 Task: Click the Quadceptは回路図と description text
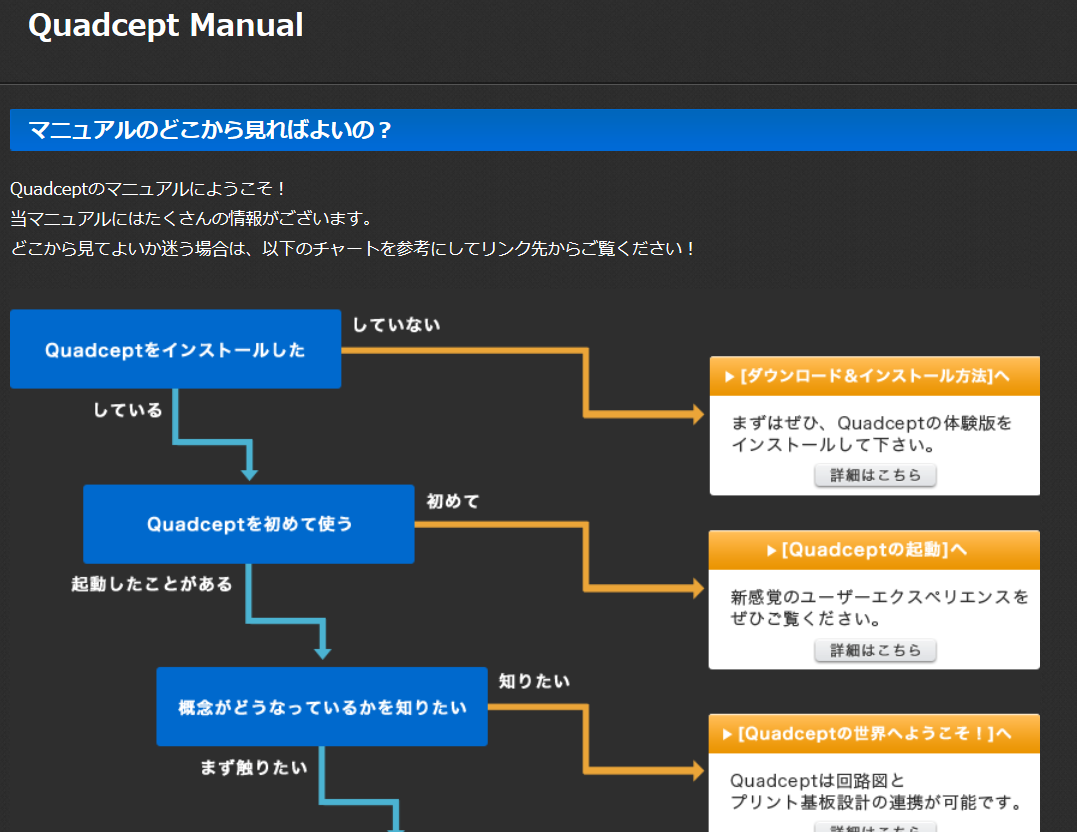876,791
